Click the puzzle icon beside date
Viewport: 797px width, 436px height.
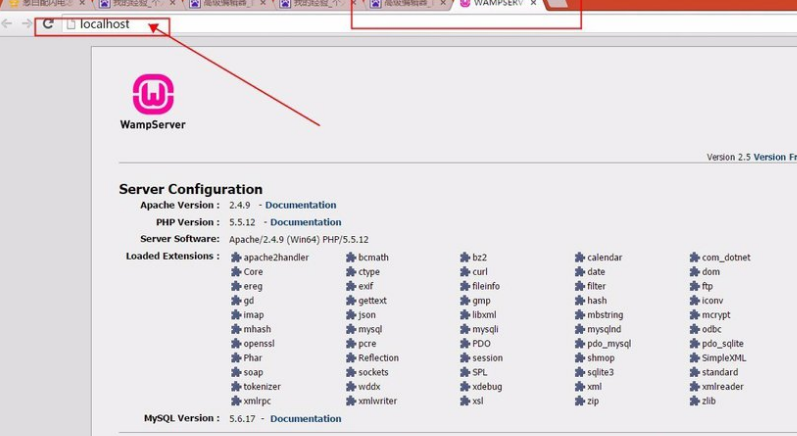[x=580, y=271]
